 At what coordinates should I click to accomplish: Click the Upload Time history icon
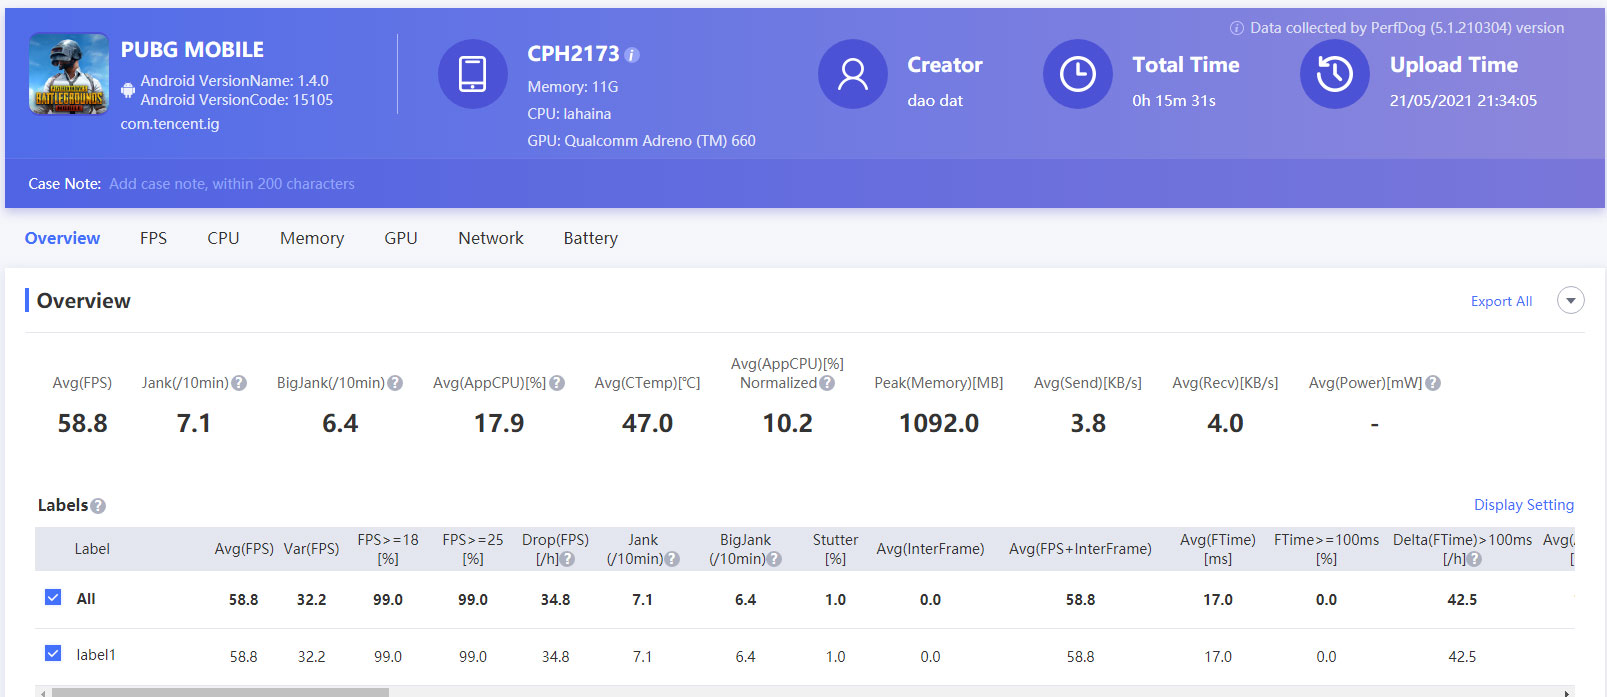pos(1335,74)
